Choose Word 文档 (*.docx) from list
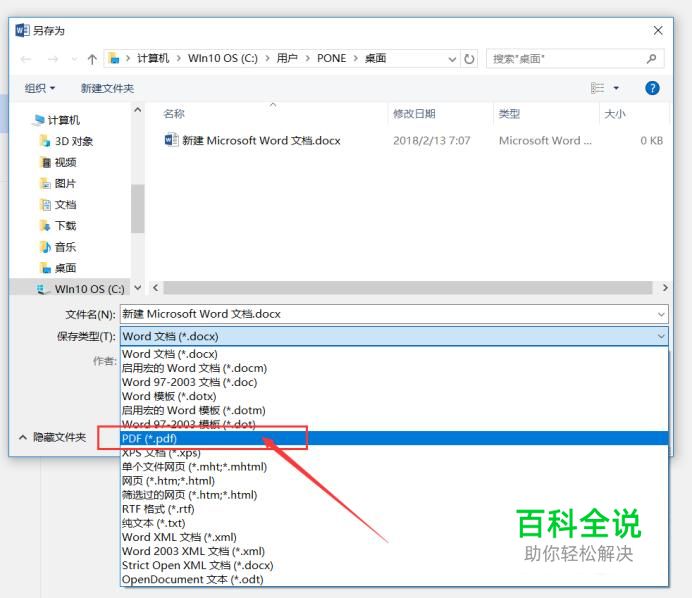 (x=394, y=354)
